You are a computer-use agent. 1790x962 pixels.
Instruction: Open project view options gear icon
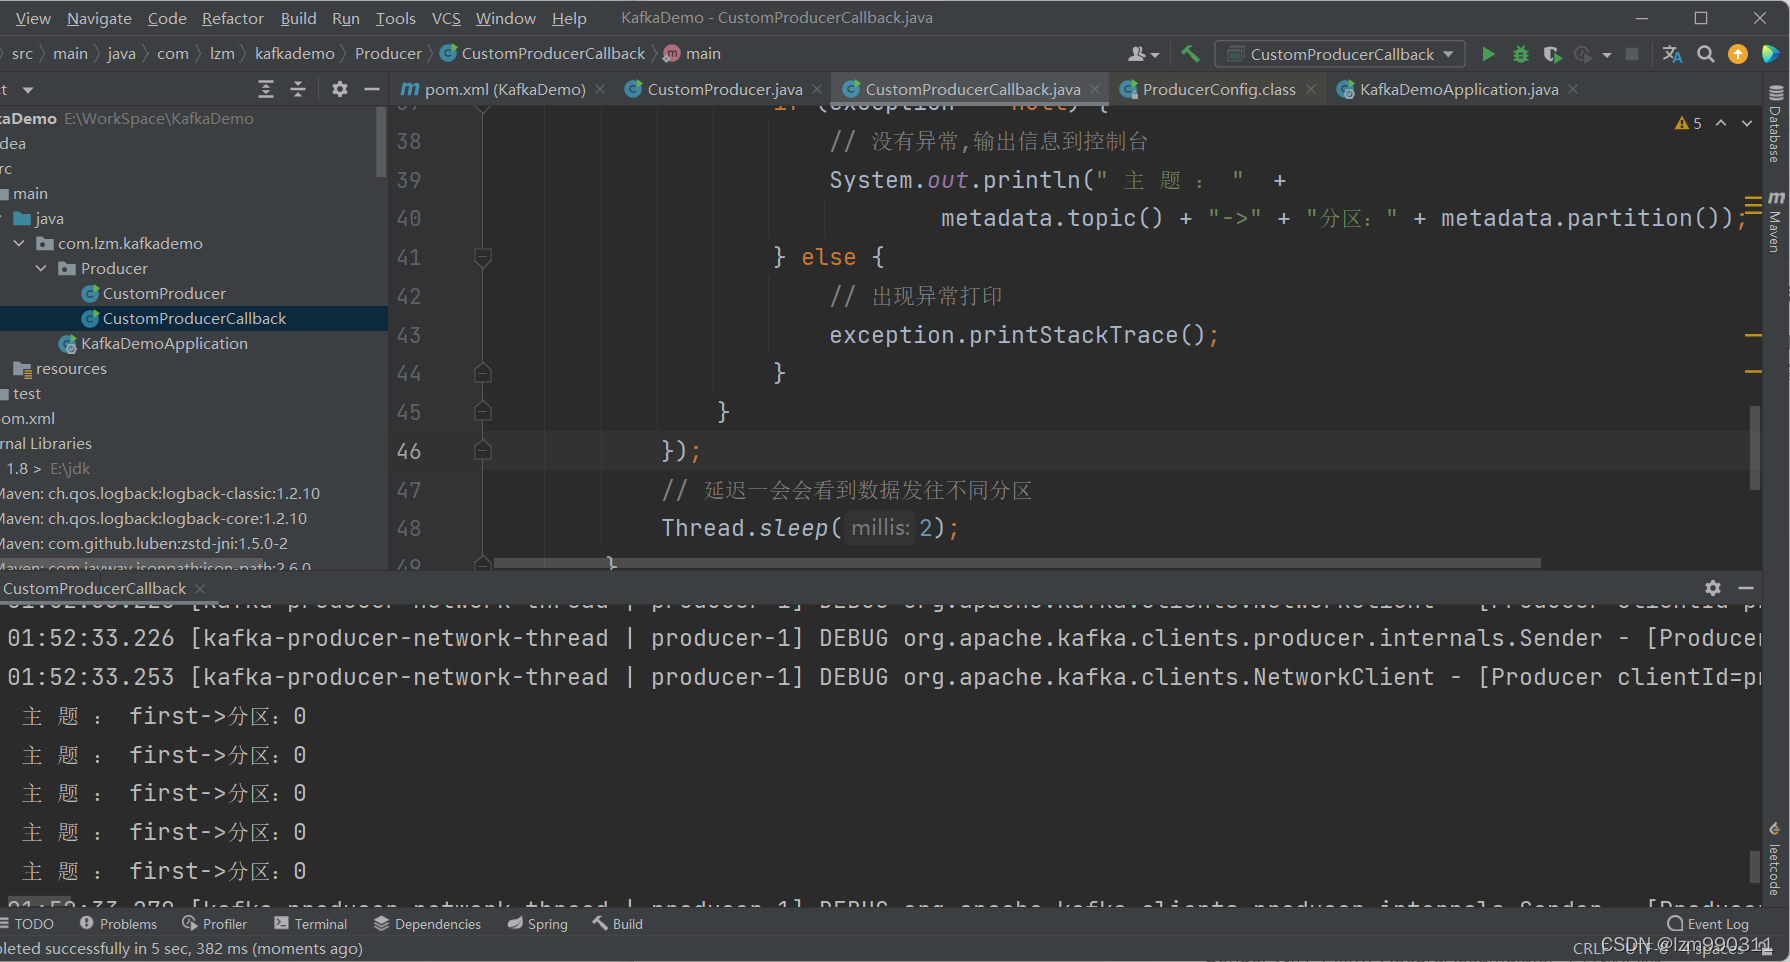point(340,89)
